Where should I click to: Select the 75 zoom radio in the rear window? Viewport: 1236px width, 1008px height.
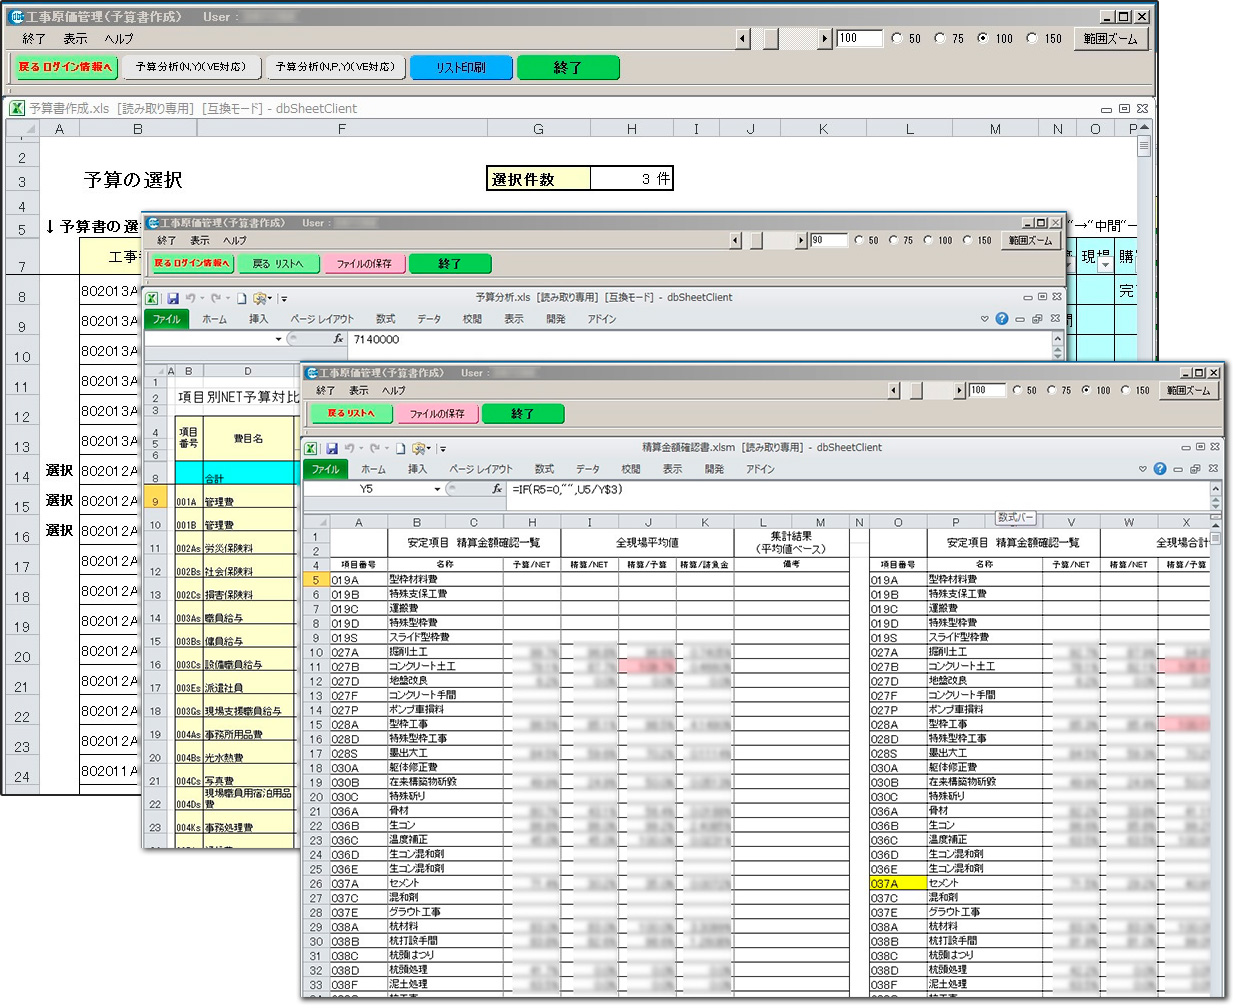[x=940, y=38]
